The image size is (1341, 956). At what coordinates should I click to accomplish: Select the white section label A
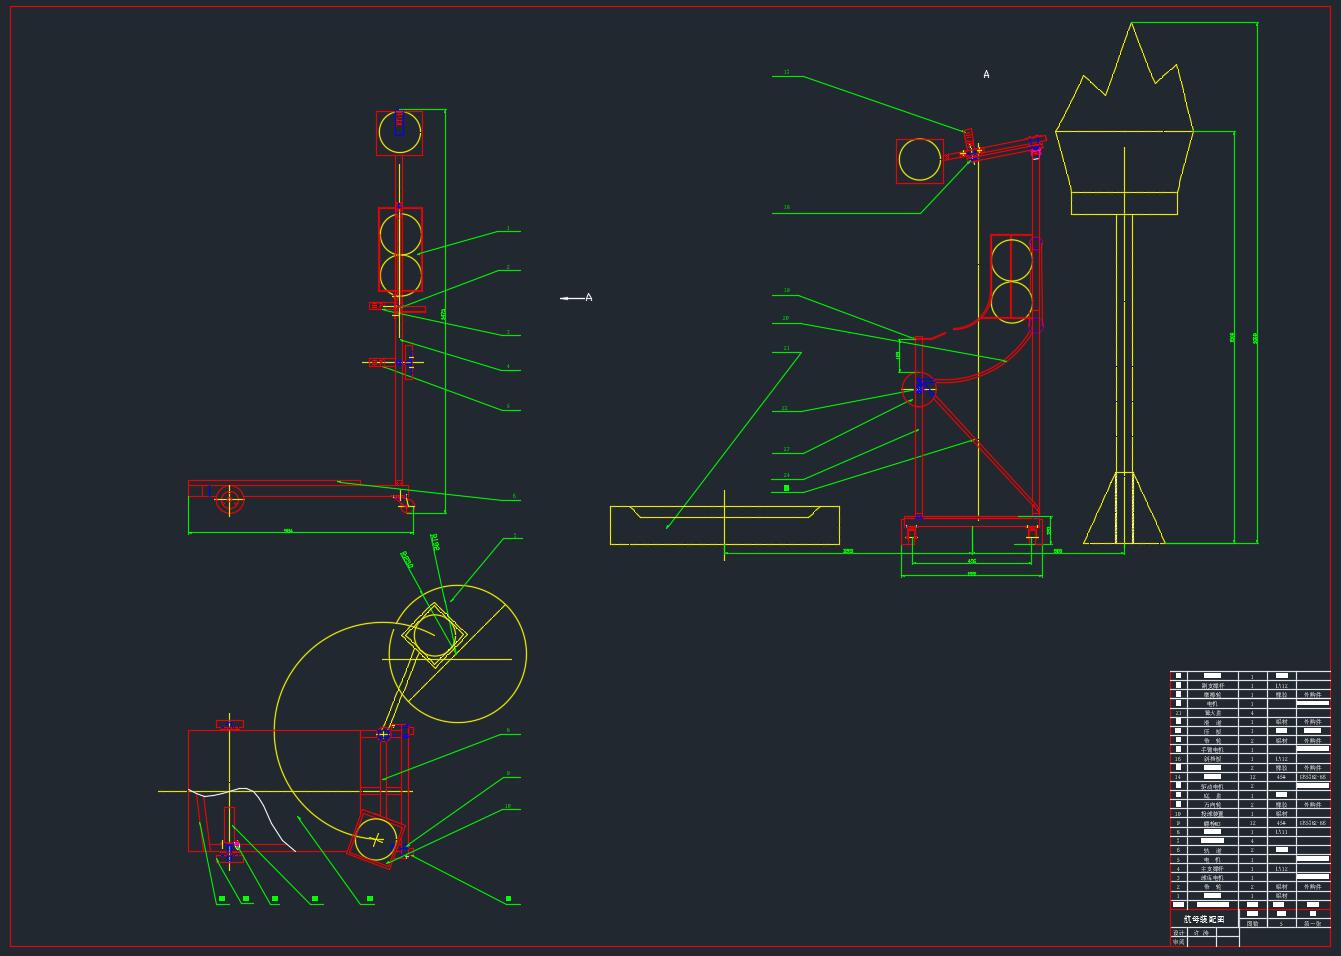(x=986, y=75)
